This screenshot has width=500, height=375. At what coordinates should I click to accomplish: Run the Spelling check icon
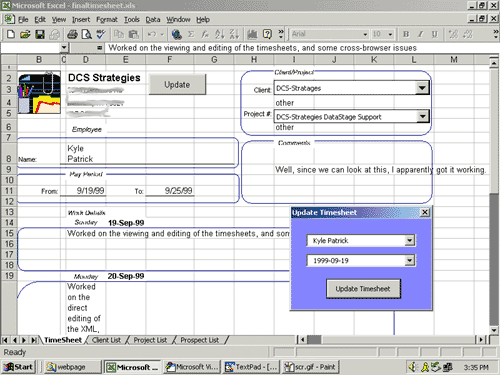101,34
